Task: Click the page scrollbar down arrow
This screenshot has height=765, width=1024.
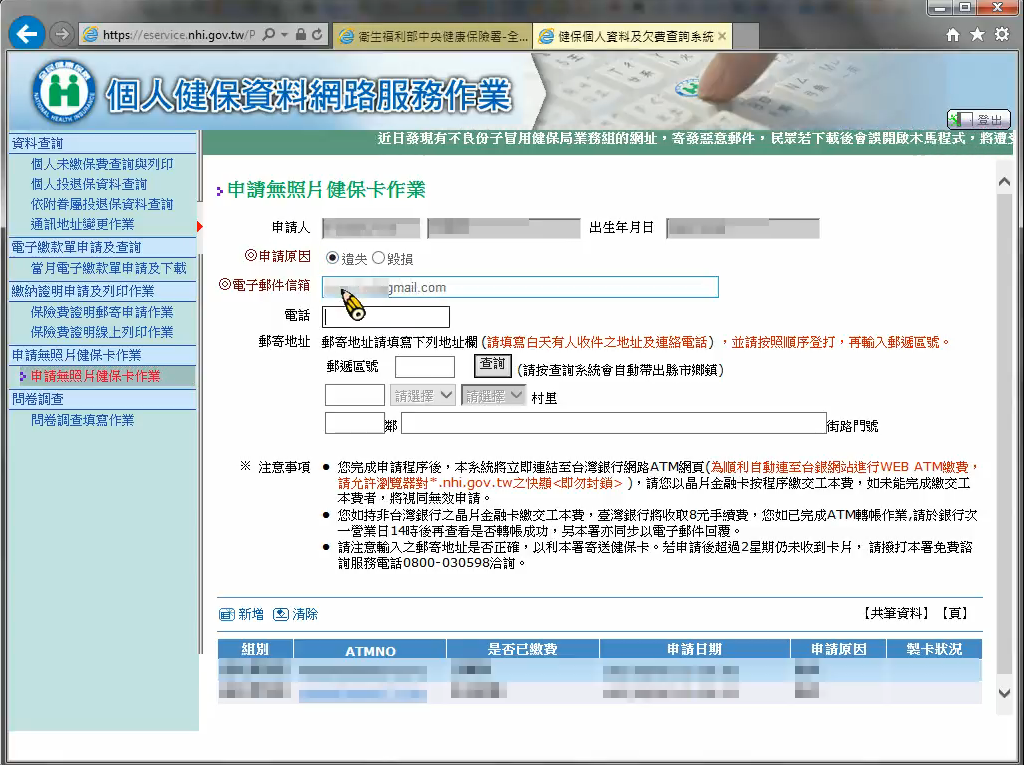Action: (1005, 692)
